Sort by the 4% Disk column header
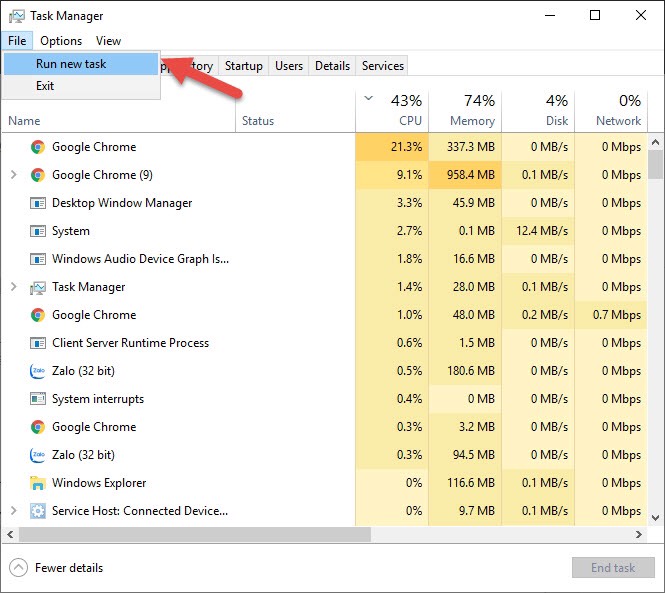Image resolution: width=665 pixels, height=593 pixels. pos(538,112)
